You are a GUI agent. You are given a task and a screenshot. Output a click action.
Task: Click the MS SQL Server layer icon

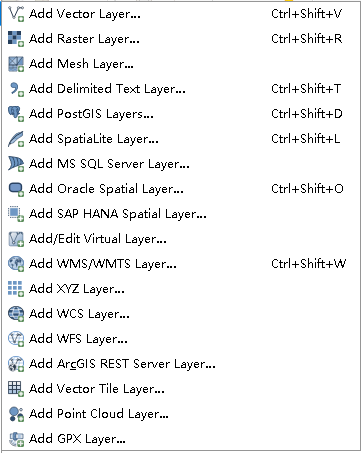(16, 164)
